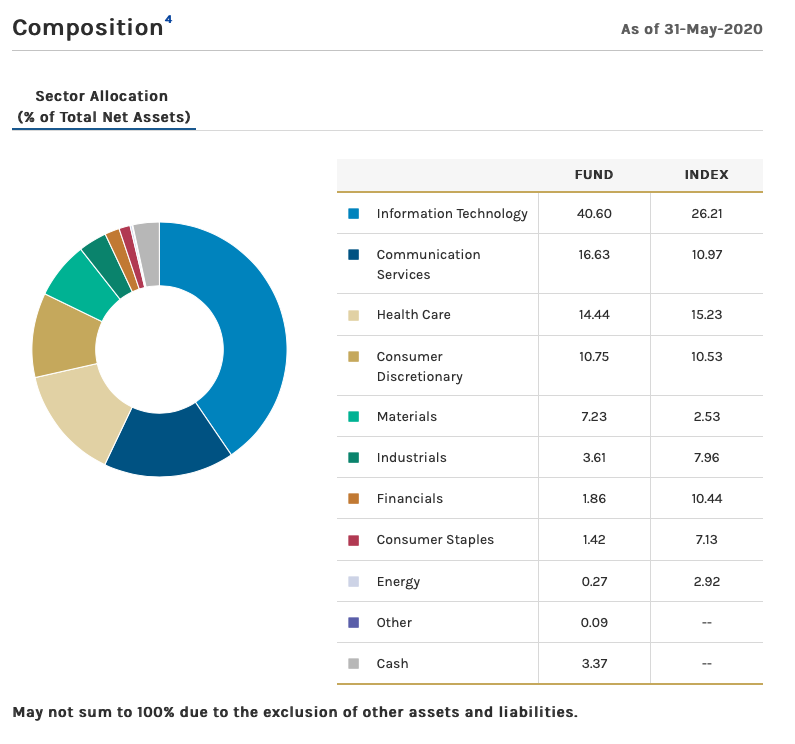Screen dimensions: 795x744
Task: Click the Financials legend color square
Action: point(353,499)
